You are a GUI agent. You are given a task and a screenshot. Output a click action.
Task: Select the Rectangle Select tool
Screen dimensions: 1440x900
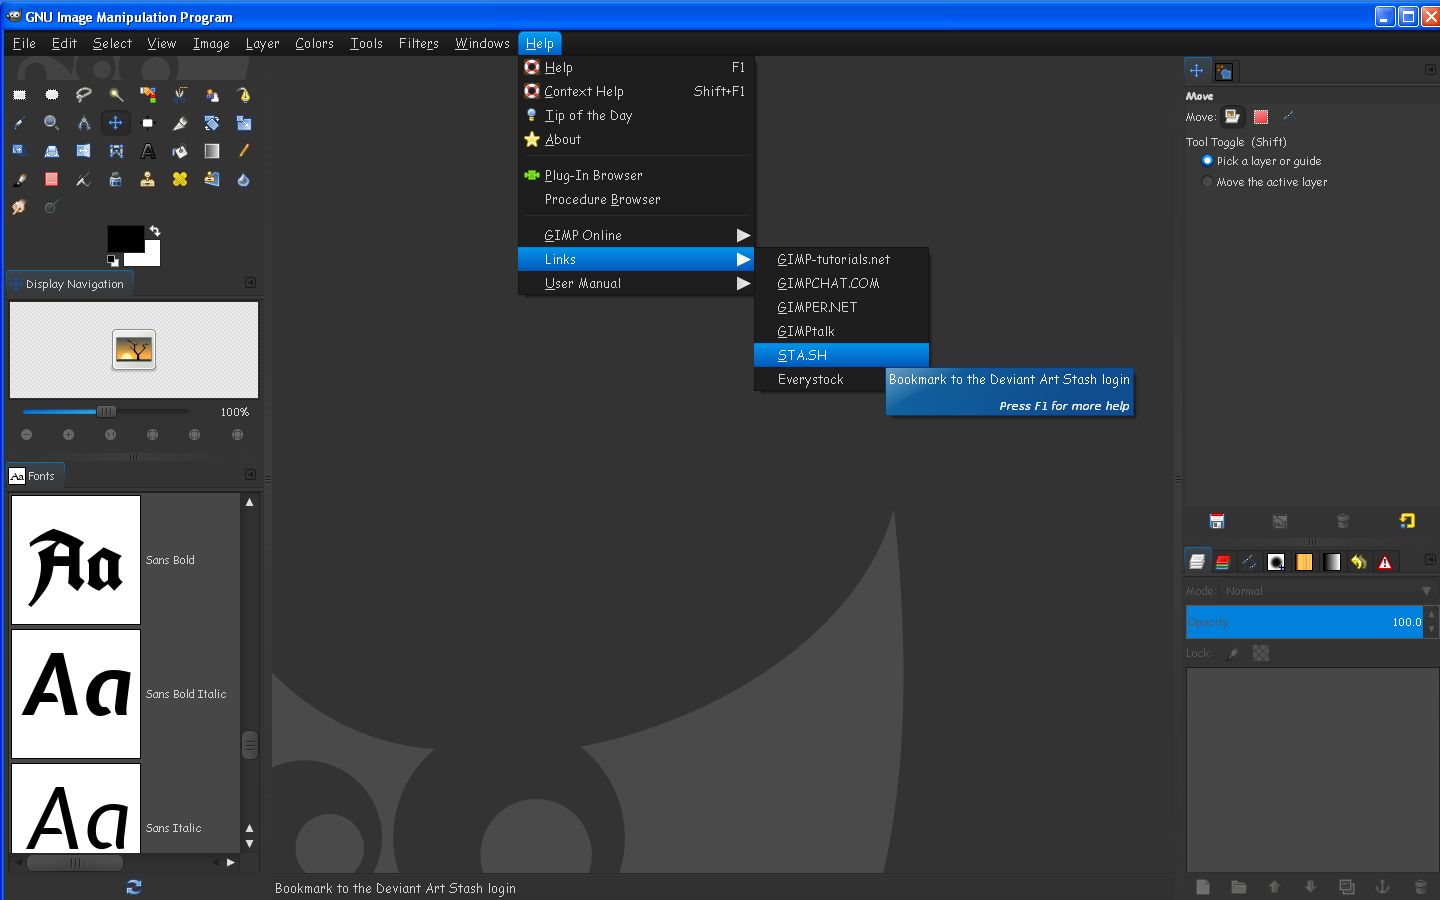click(19, 95)
